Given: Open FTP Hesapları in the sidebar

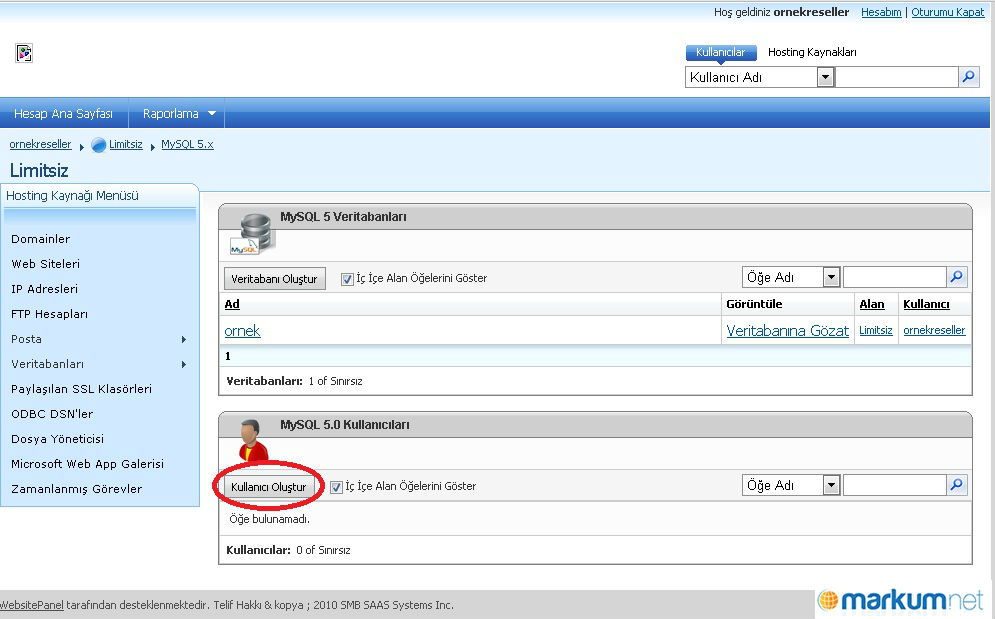Looking at the screenshot, I should coord(49,314).
